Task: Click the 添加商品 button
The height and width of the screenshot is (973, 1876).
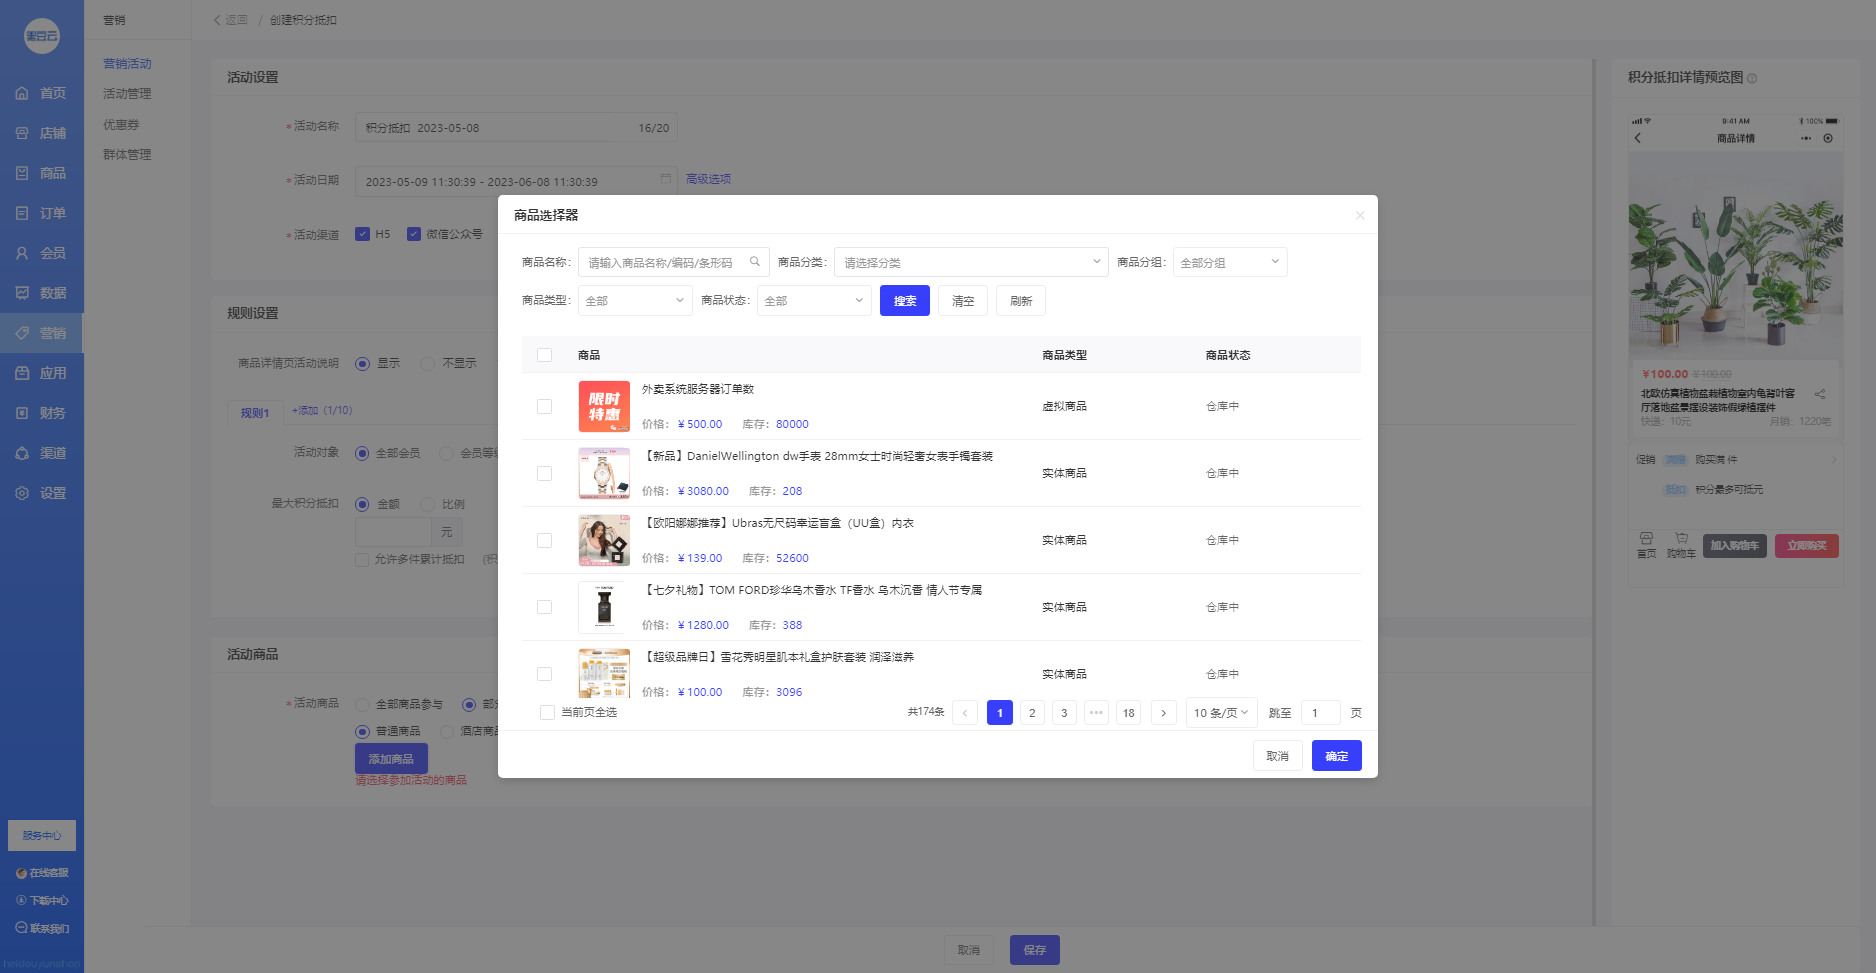Action: coord(391,758)
